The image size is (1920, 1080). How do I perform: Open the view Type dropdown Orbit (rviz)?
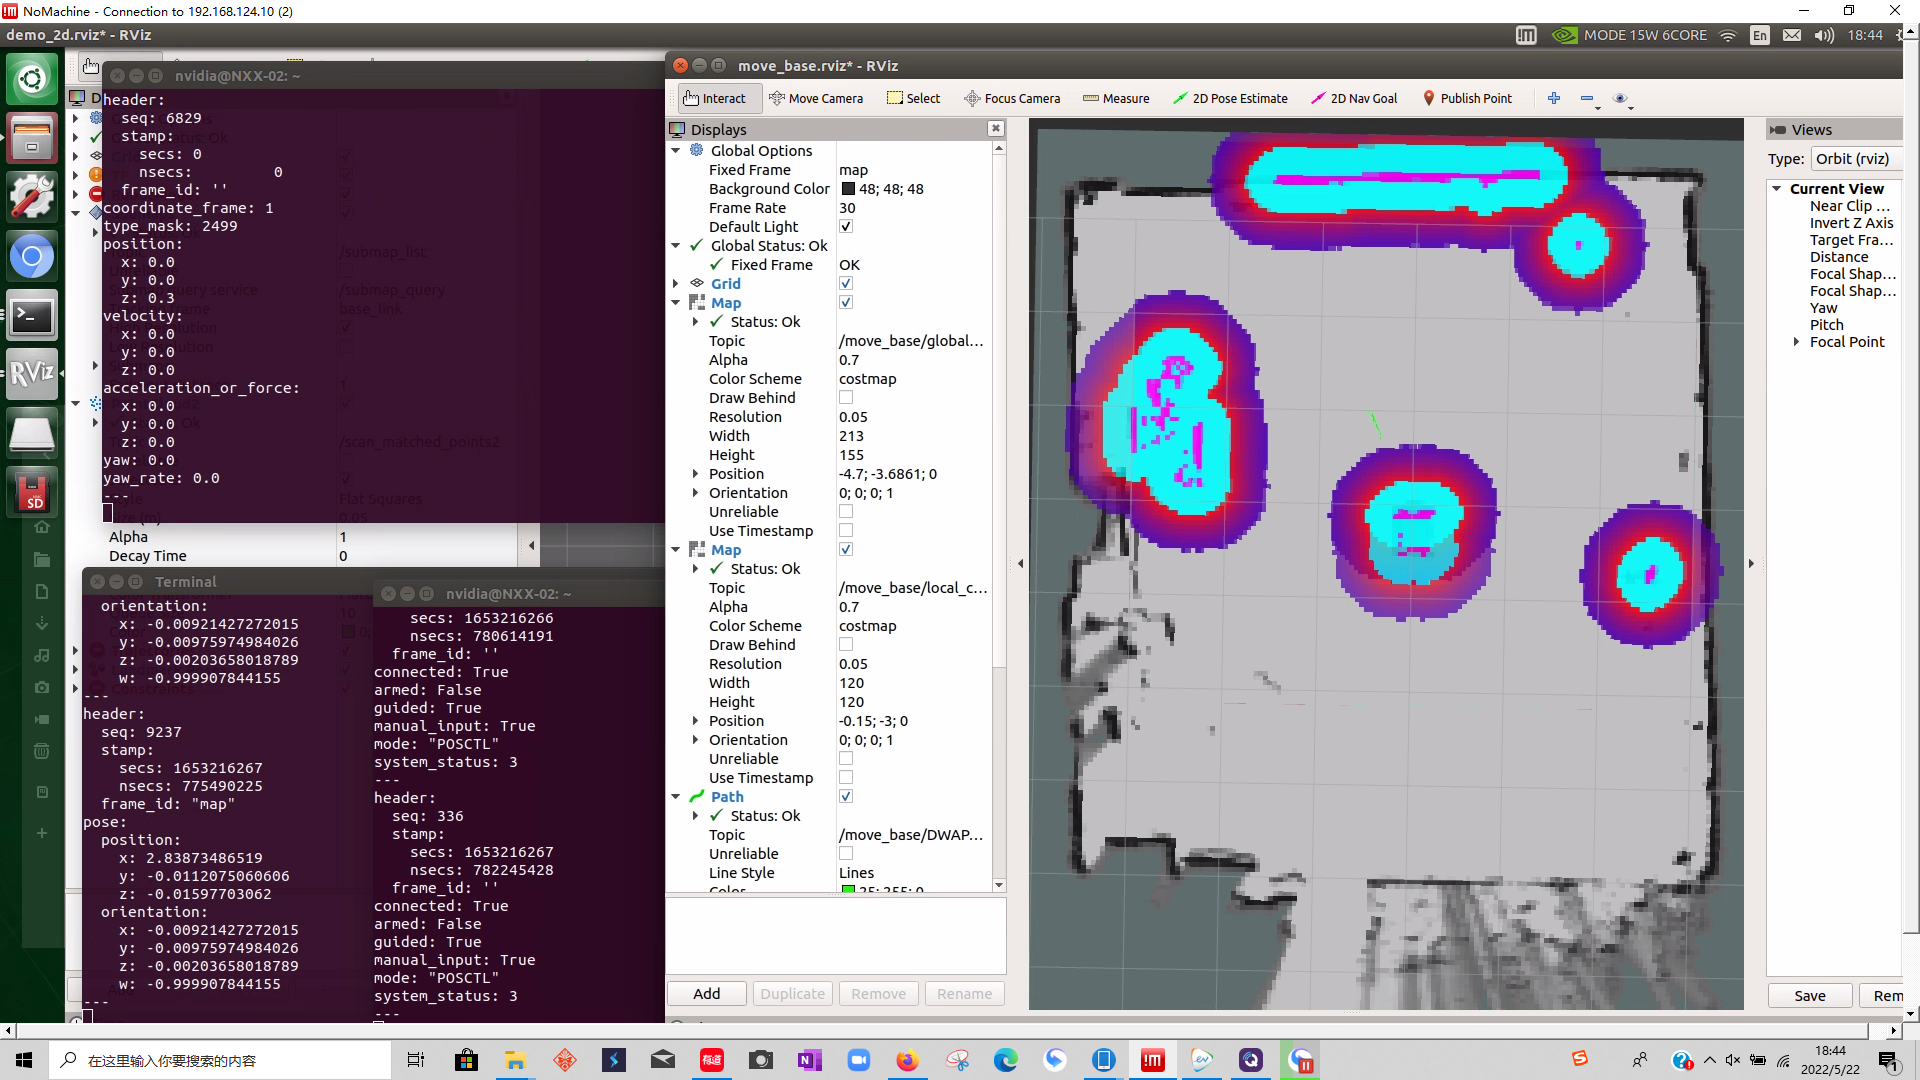(1856, 159)
